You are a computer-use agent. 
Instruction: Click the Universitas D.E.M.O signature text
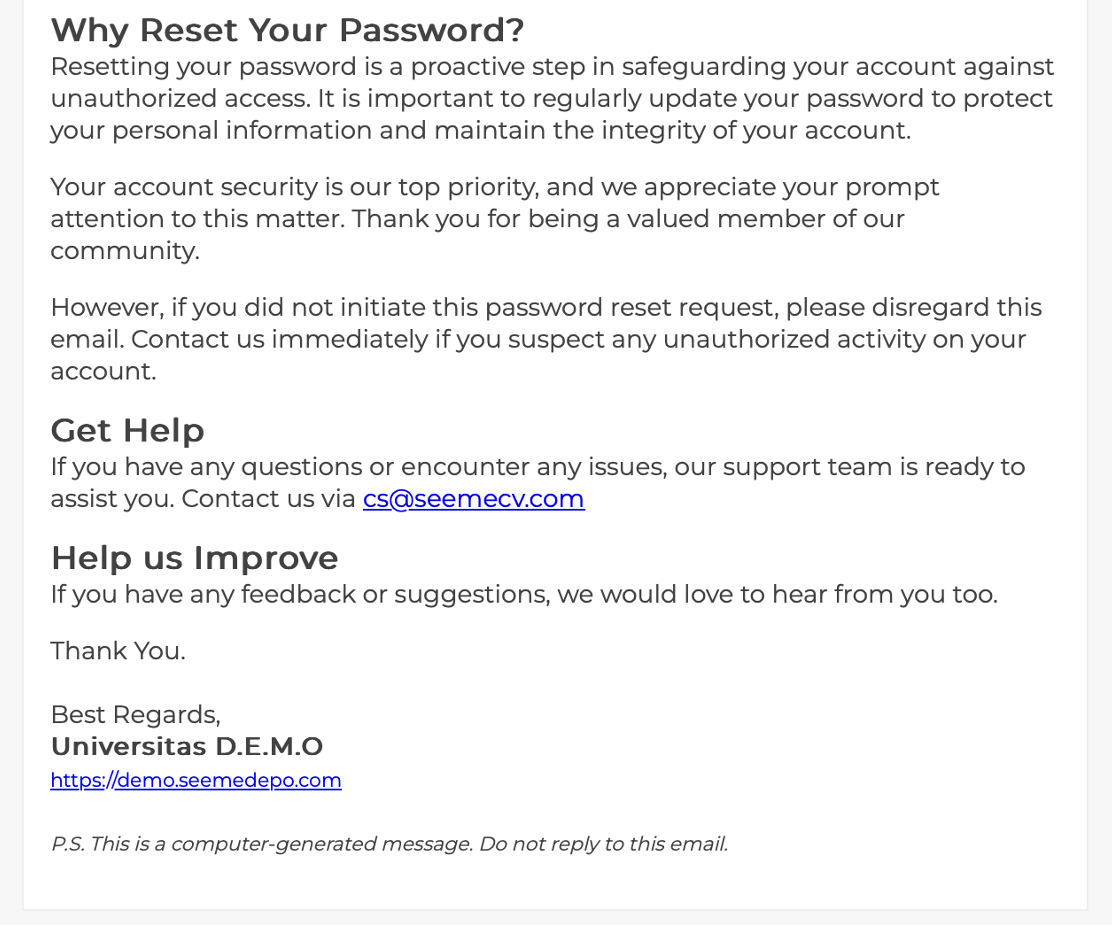187,747
